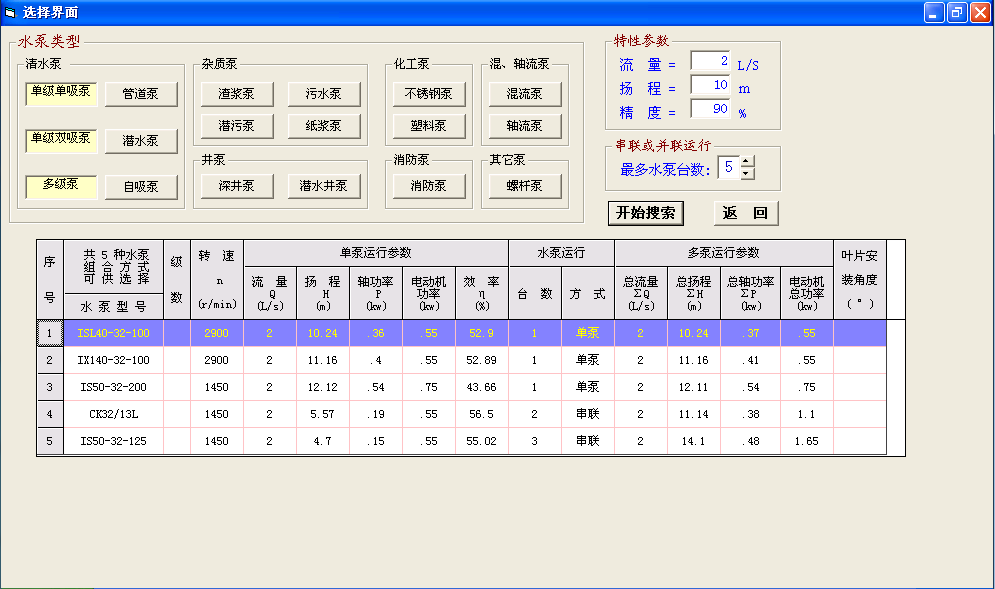Screen dimensions: 995x589
Task: Close the 选择界面 window
Action: coord(980,13)
